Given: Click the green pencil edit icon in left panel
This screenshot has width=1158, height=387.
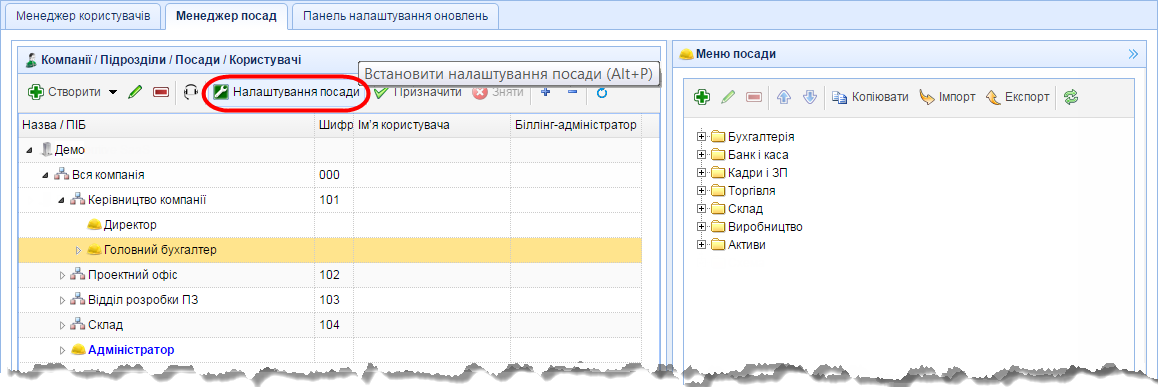Looking at the screenshot, I should (x=134, y=92).
